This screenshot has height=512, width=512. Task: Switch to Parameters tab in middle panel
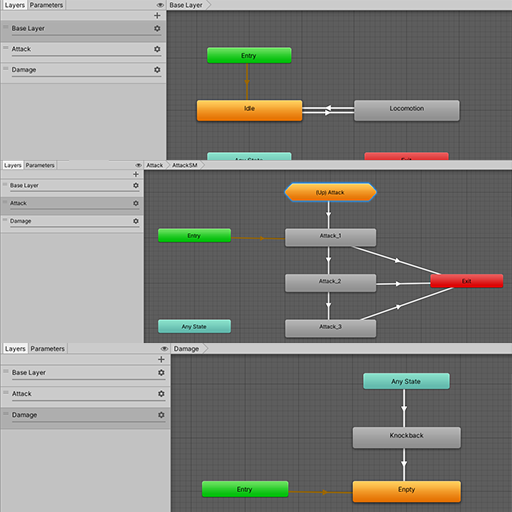click(40, 165)
